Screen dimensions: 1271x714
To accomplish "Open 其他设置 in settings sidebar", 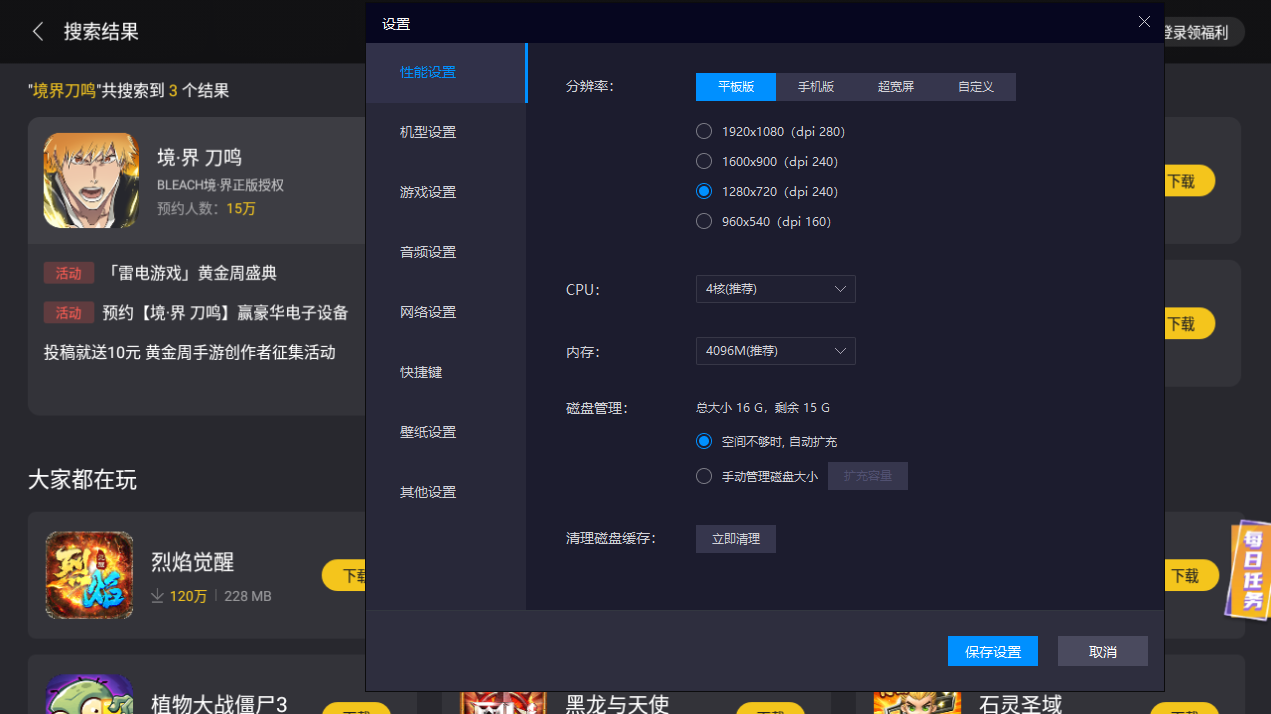I will [x=446, y=492].
